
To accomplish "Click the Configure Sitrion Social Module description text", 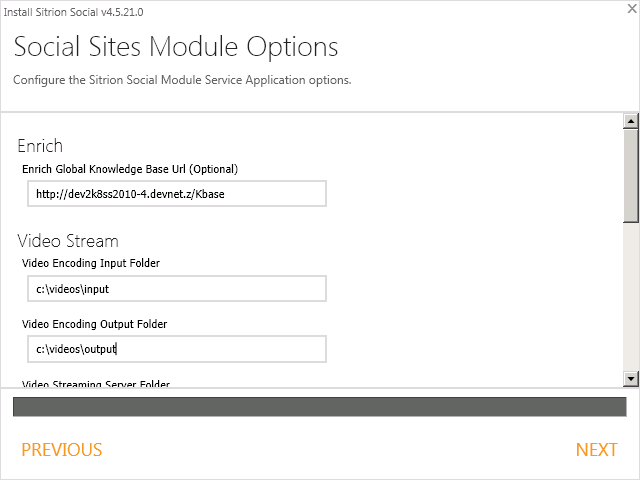I will click(182, 80).
